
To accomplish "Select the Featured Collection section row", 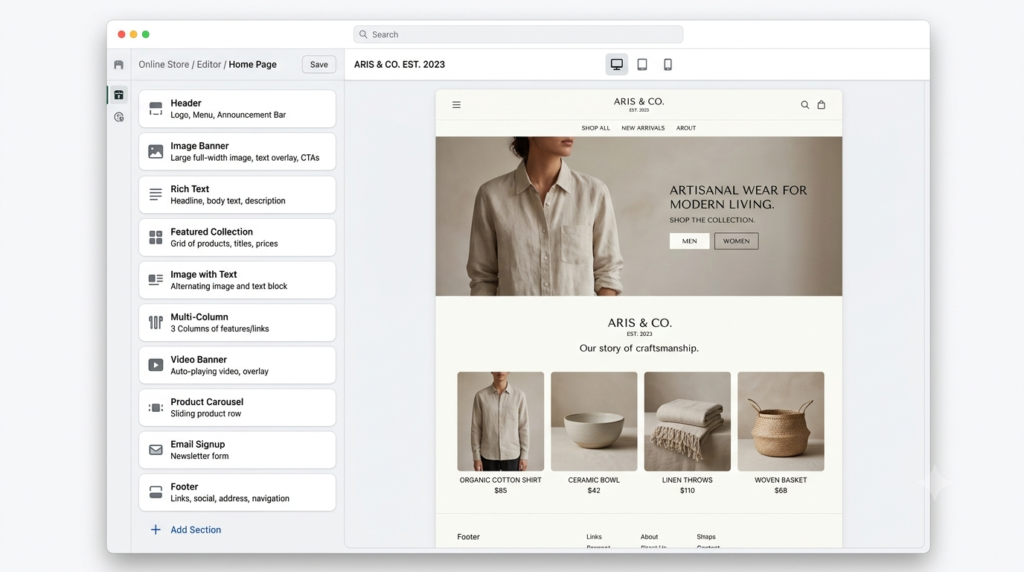I will (x=237, y=237).
